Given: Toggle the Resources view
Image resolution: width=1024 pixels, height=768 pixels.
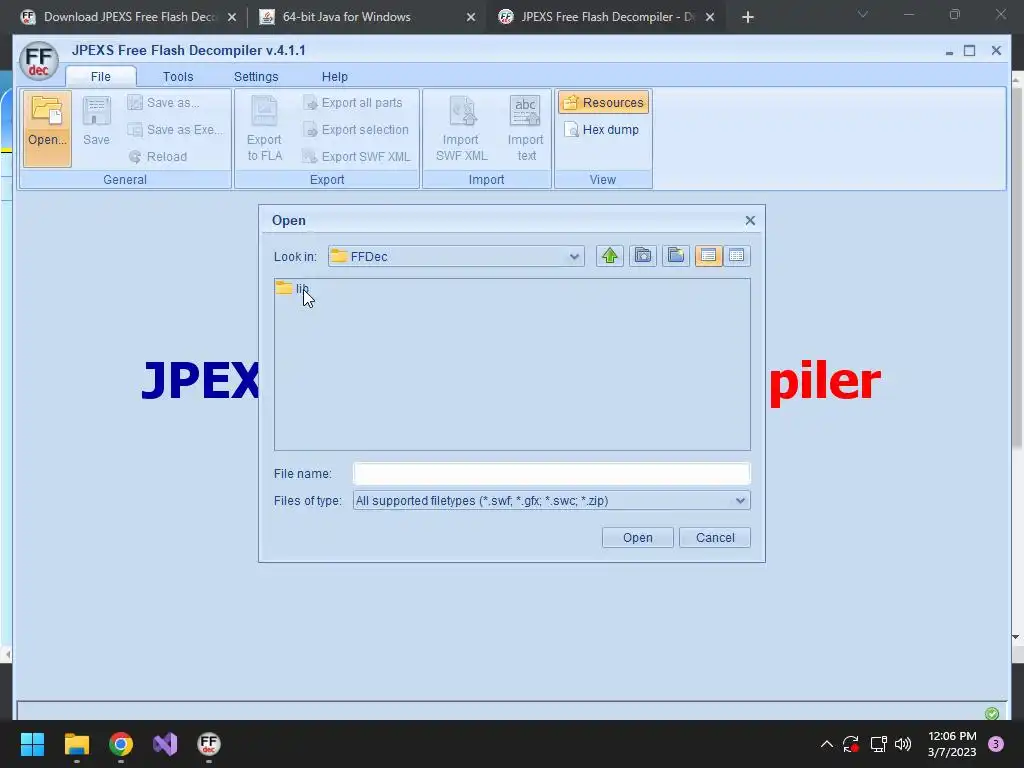Looking at the screenshot, I should 603,103.
